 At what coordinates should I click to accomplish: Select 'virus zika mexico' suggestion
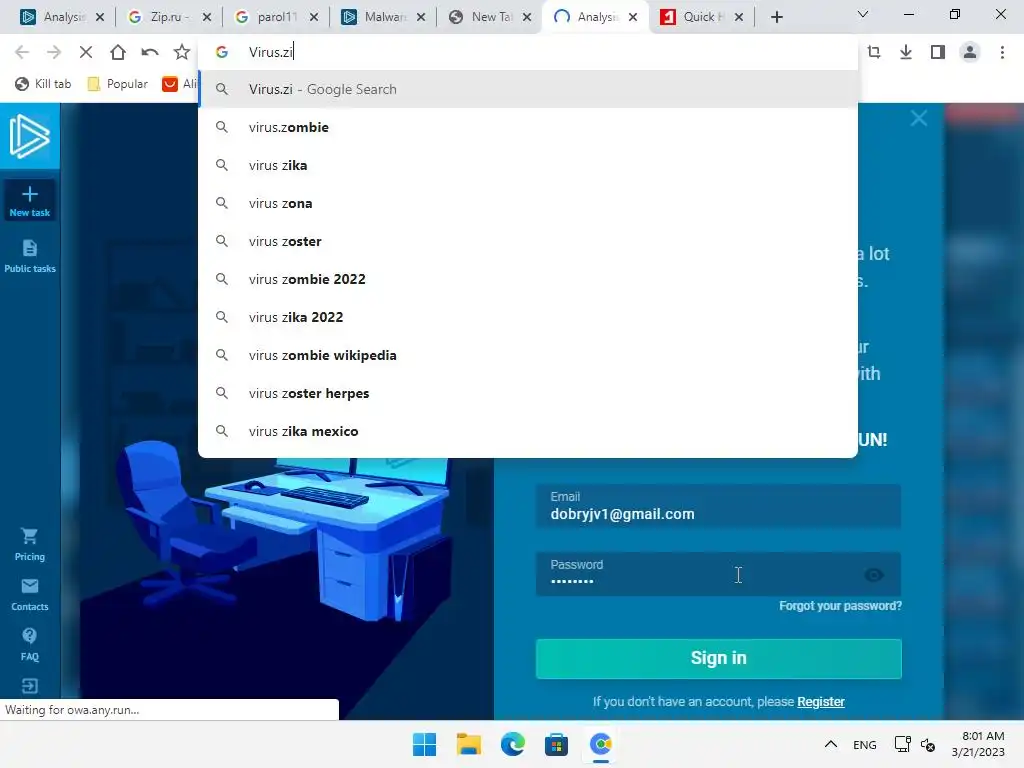click(528, 431)
